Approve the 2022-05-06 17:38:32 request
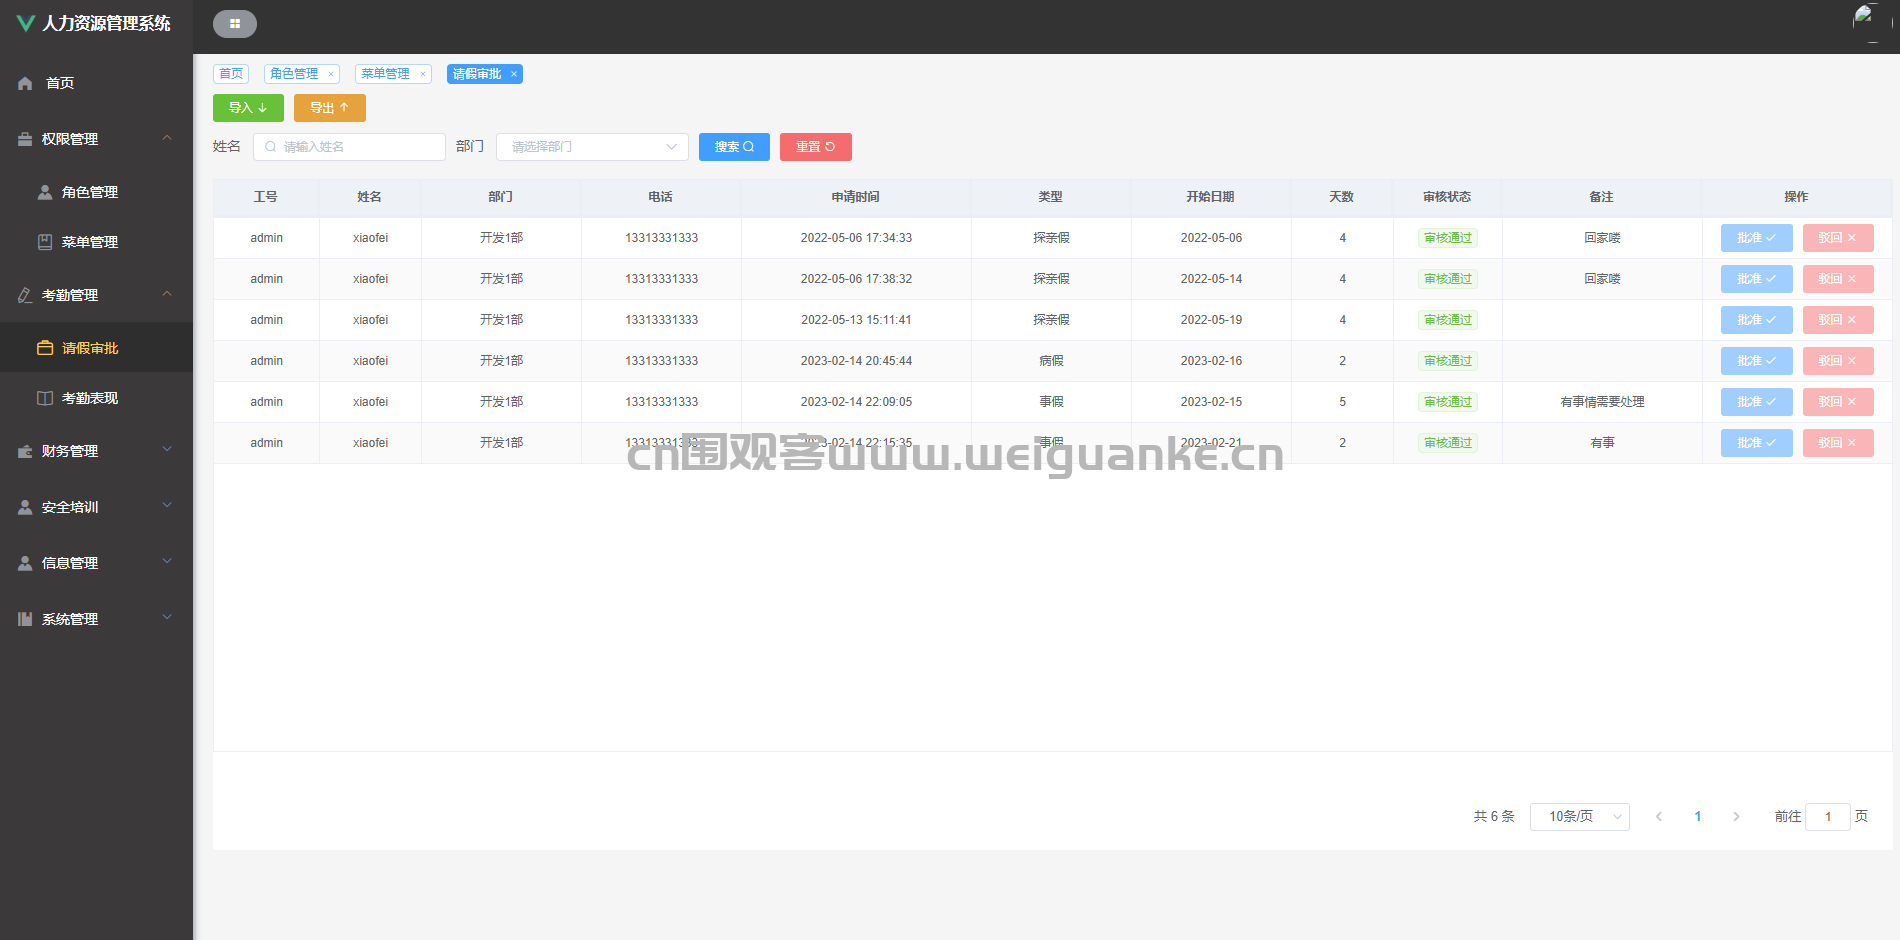1900x940 pixels. click(1757, 279)
